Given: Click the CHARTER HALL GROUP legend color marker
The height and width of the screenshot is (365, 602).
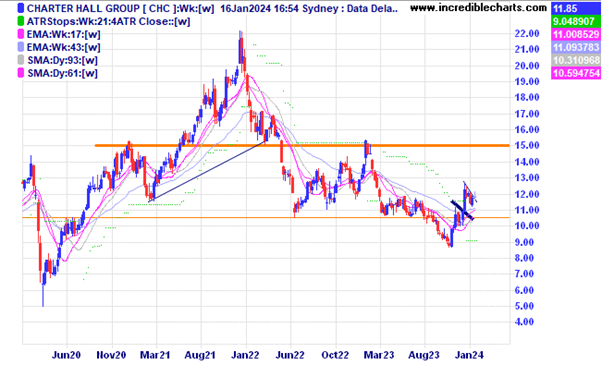Looking at the screenshot, I should [x=21, y=8].
